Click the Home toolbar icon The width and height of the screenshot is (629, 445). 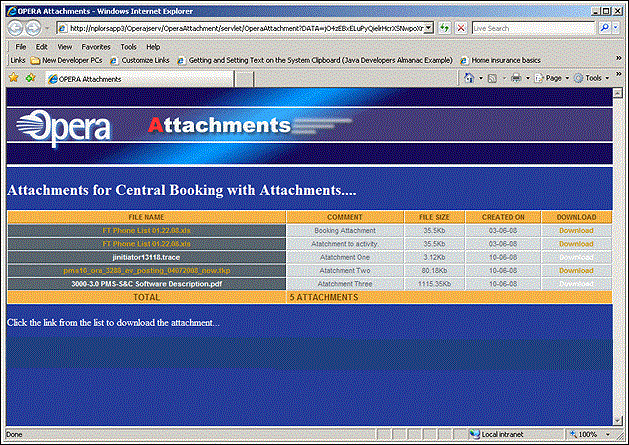click(x=468, y=78)
